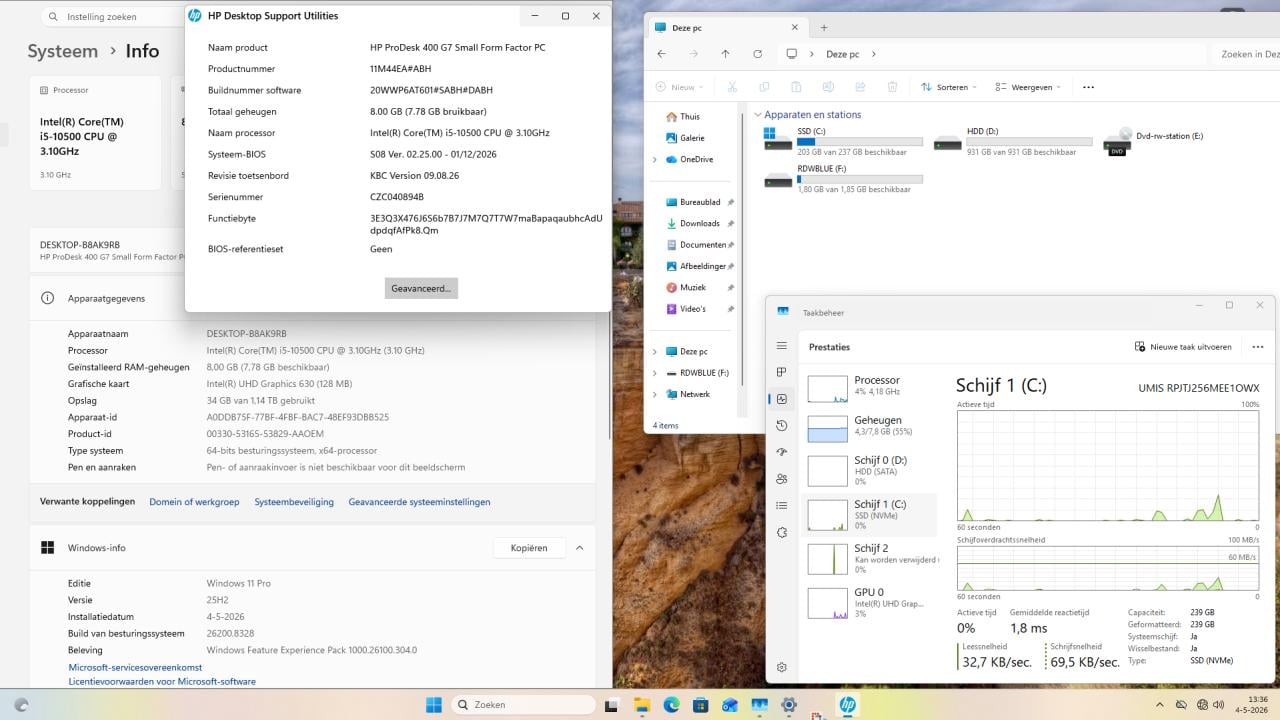Image resolution: width=1280 pixels, height=720 pixels.
Task: Select the RDWBLUE (F:) drive
Action: coord(843,178)
